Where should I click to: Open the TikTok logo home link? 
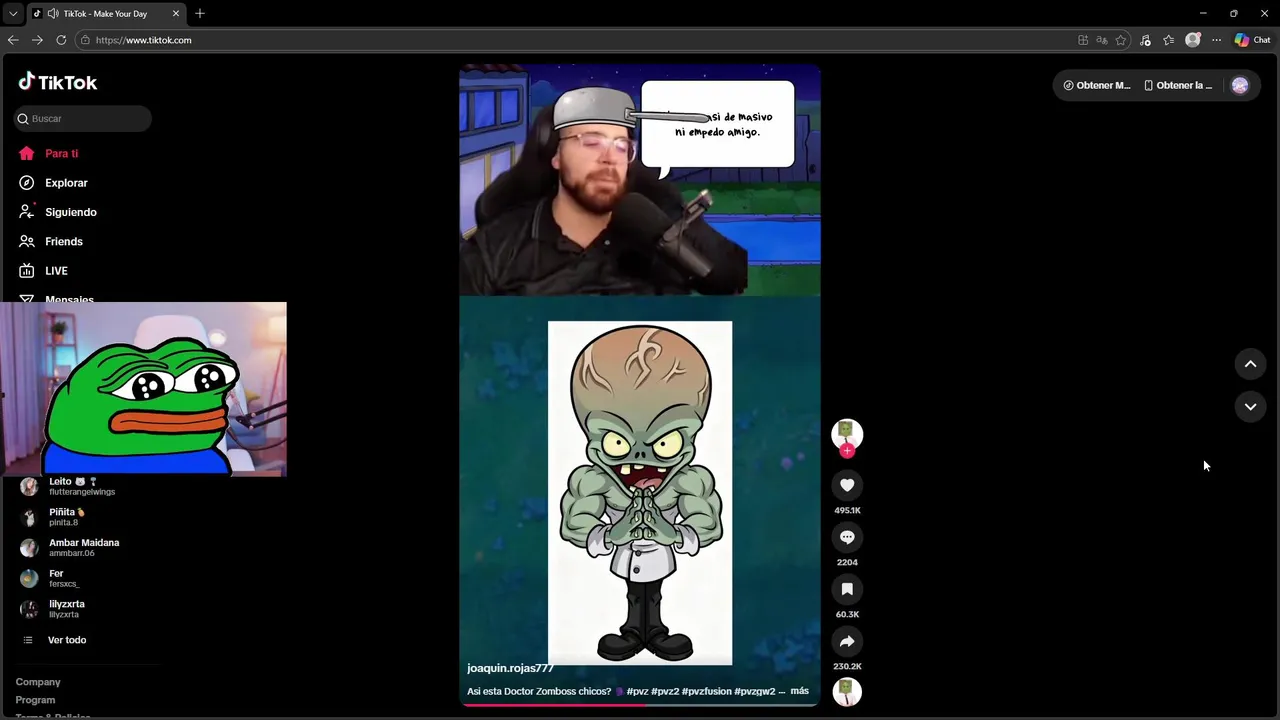[57, 82]
